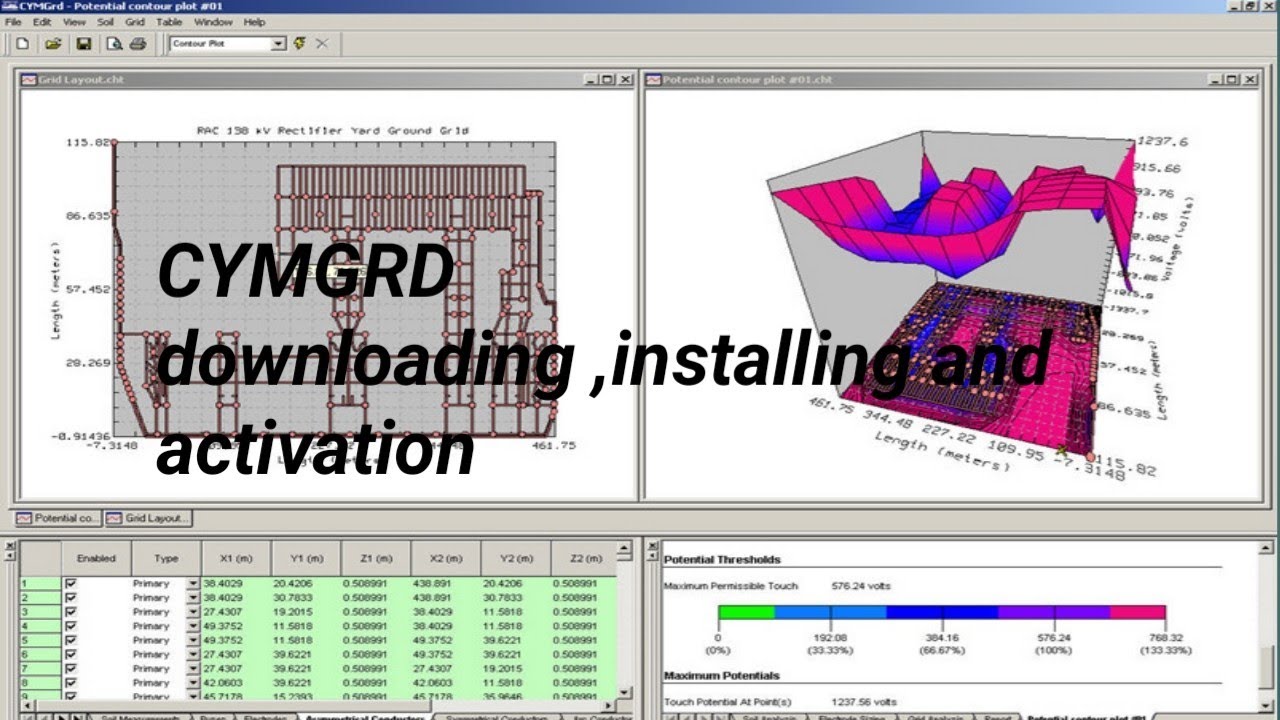
Task: Click the 576.24 volts permissible touch value
Action: (861, 585)
